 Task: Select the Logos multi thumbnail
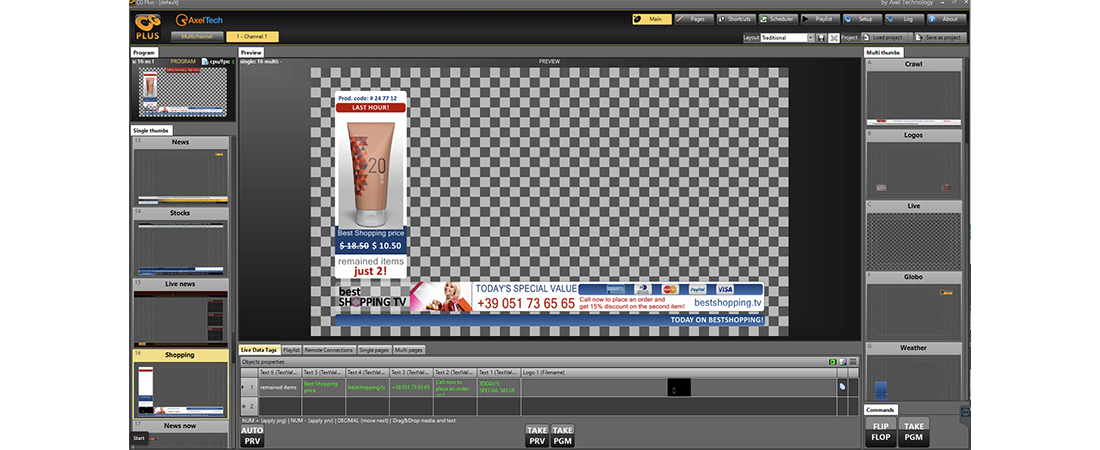click(913, 164)
